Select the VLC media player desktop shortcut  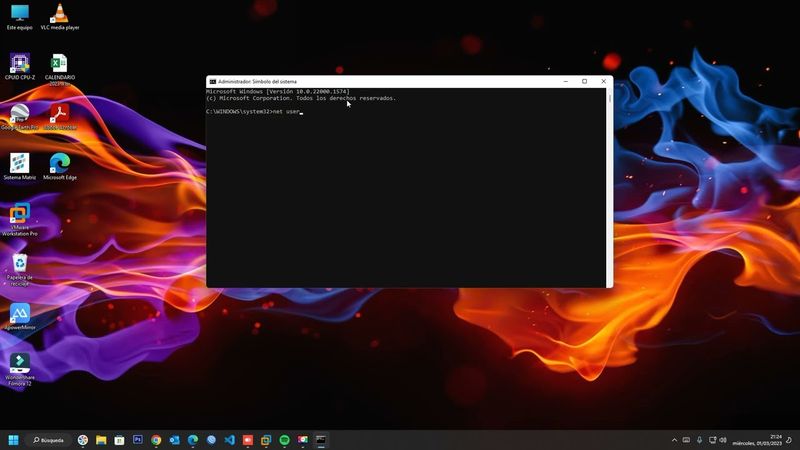pyautogui.click(x=60, y=17)
